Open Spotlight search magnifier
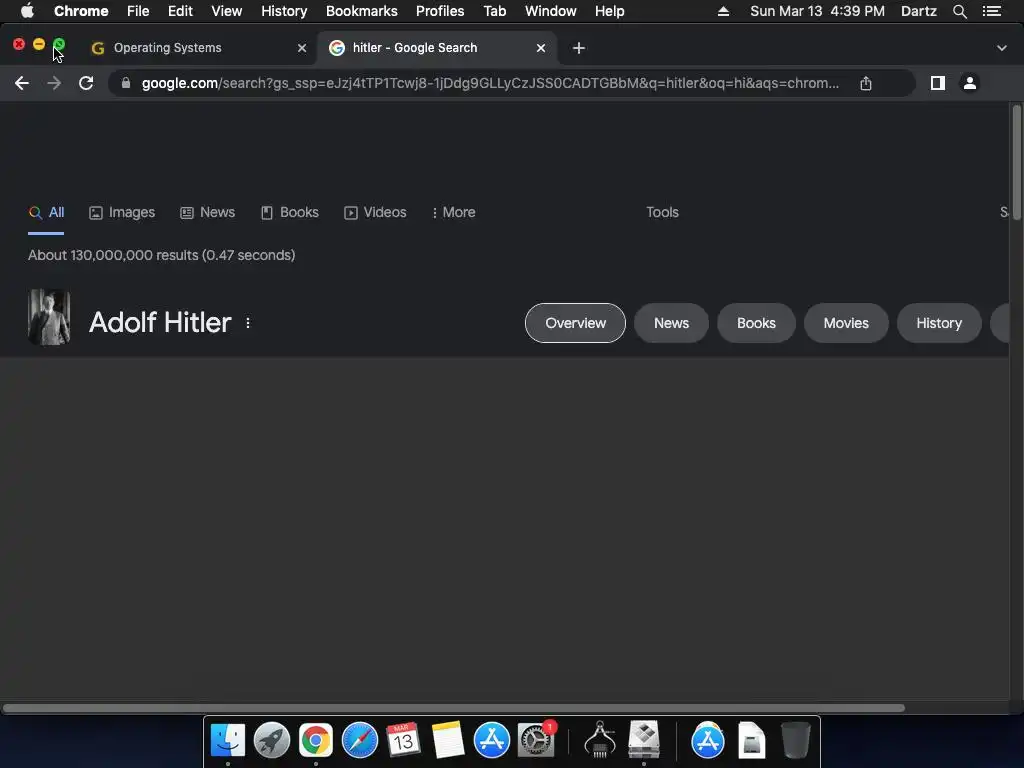This screenshot has width=1024, height=768. click(x=959, y=11)
